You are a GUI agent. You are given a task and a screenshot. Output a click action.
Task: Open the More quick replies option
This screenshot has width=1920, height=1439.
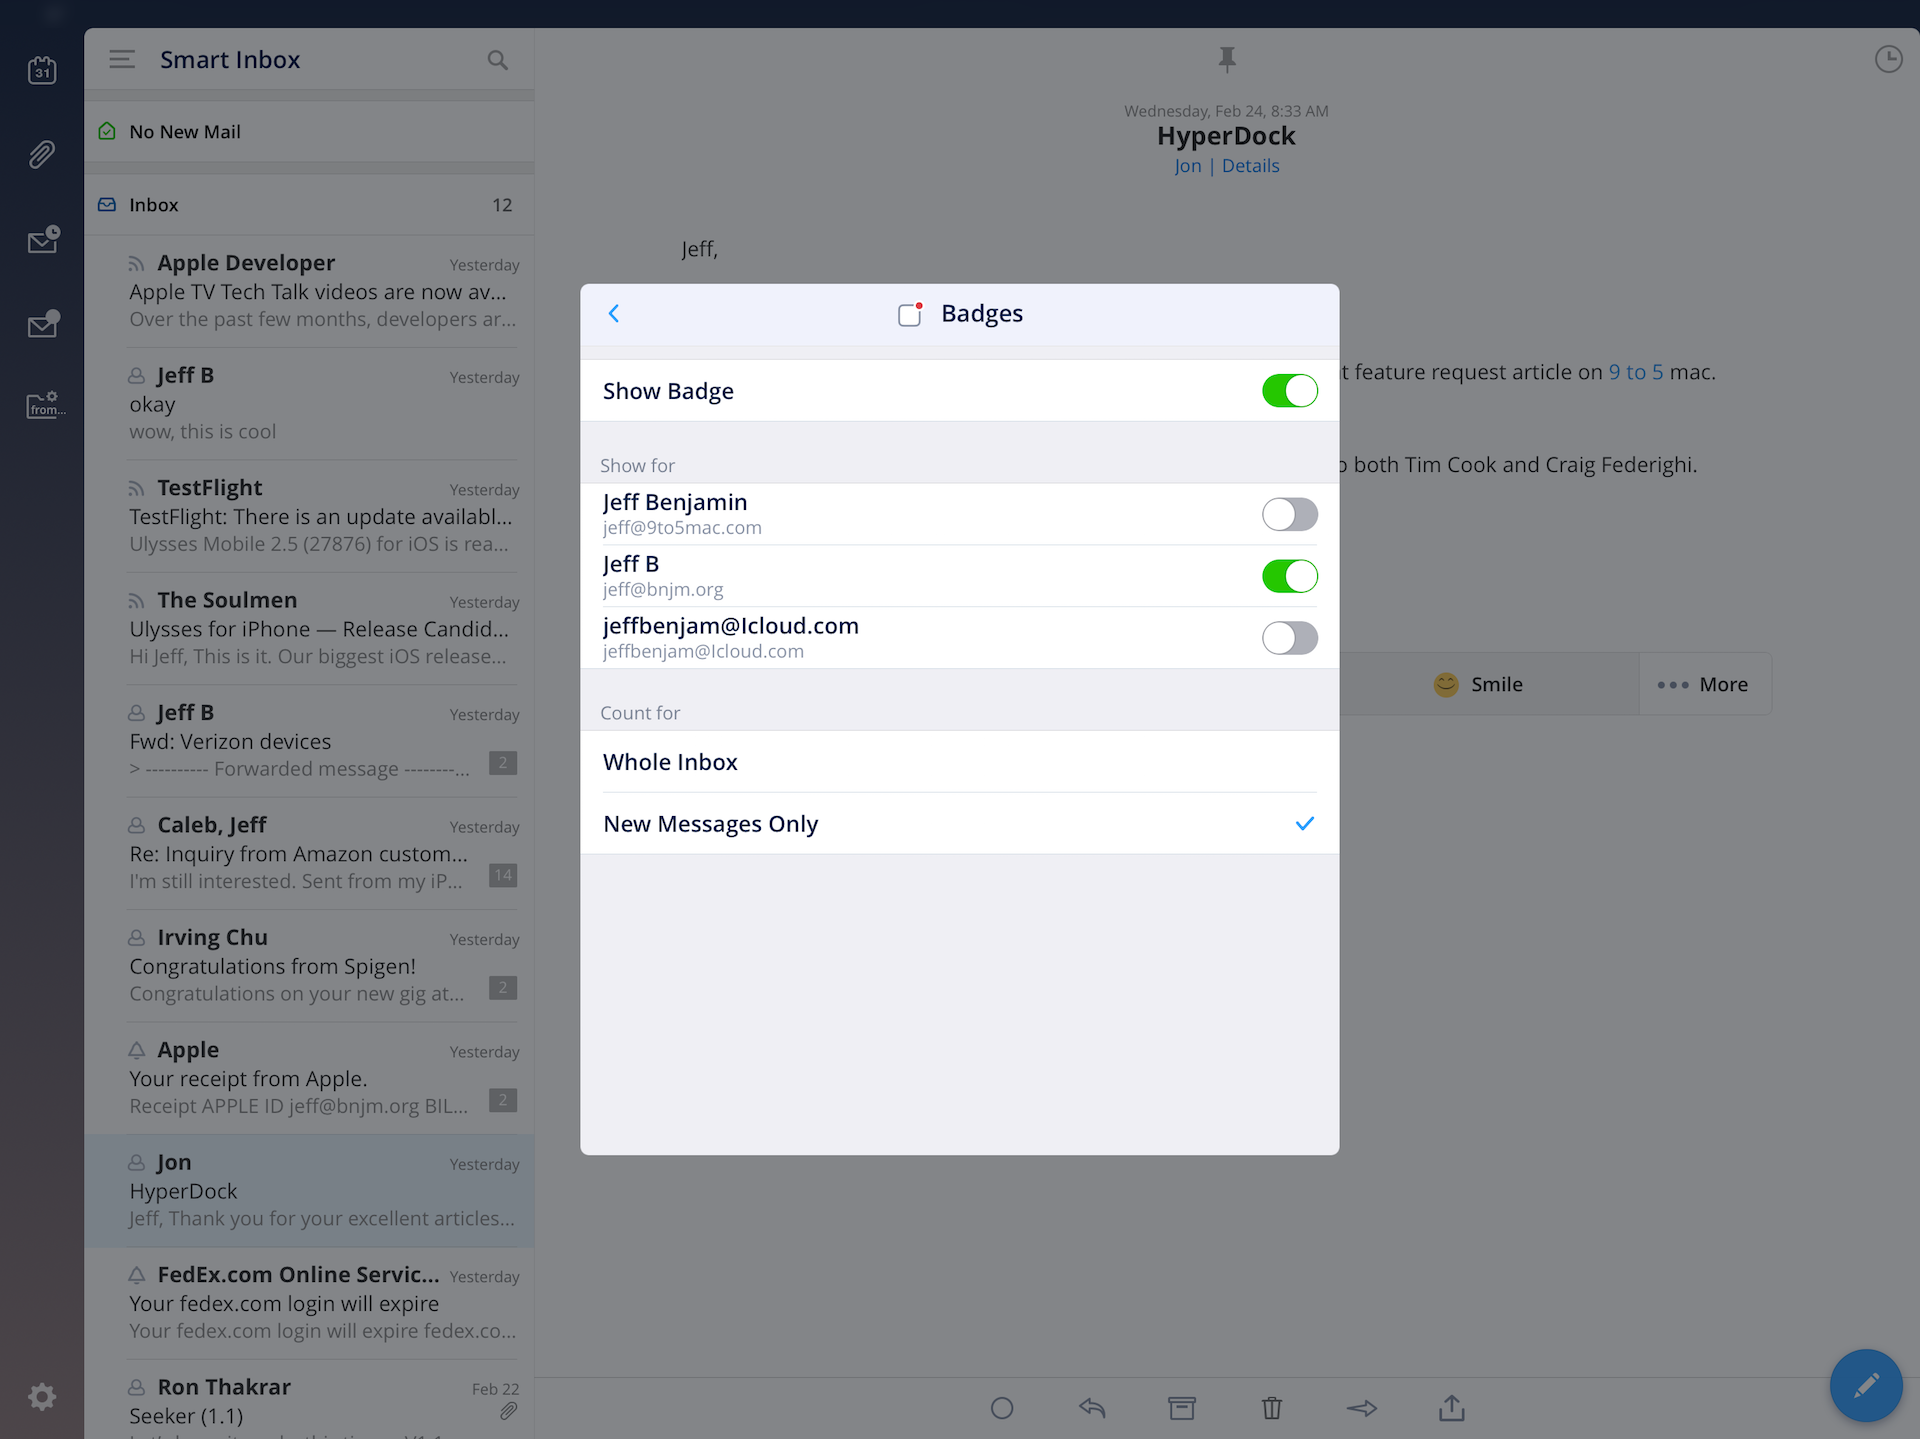pyautogui.click(x=1703, y=684)
